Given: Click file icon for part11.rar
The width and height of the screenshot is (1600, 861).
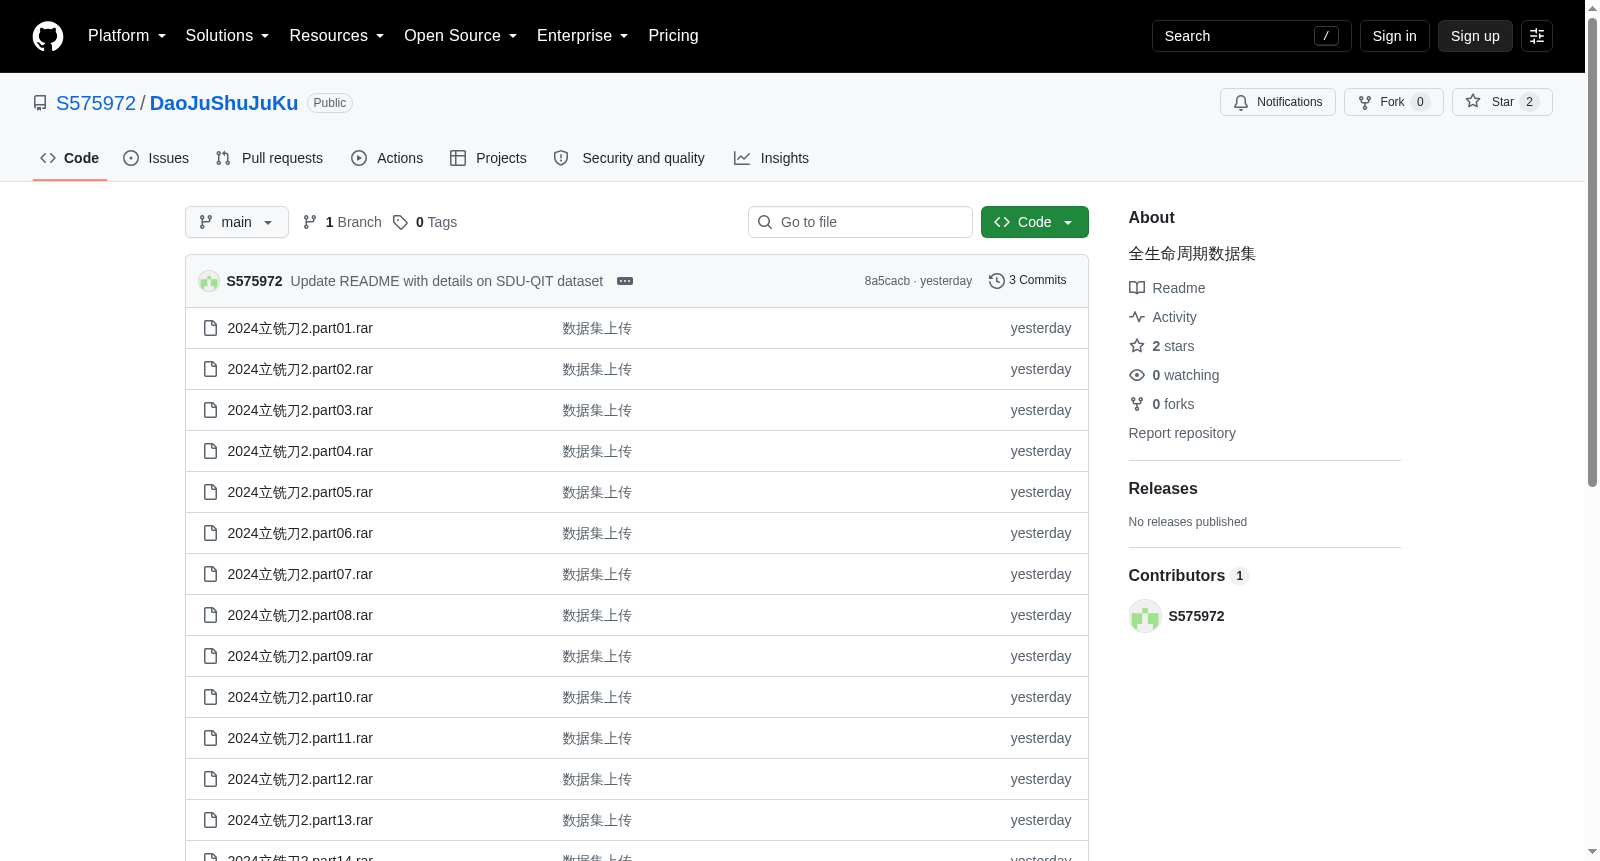Looking at the screenshot, I should point(210,738).
